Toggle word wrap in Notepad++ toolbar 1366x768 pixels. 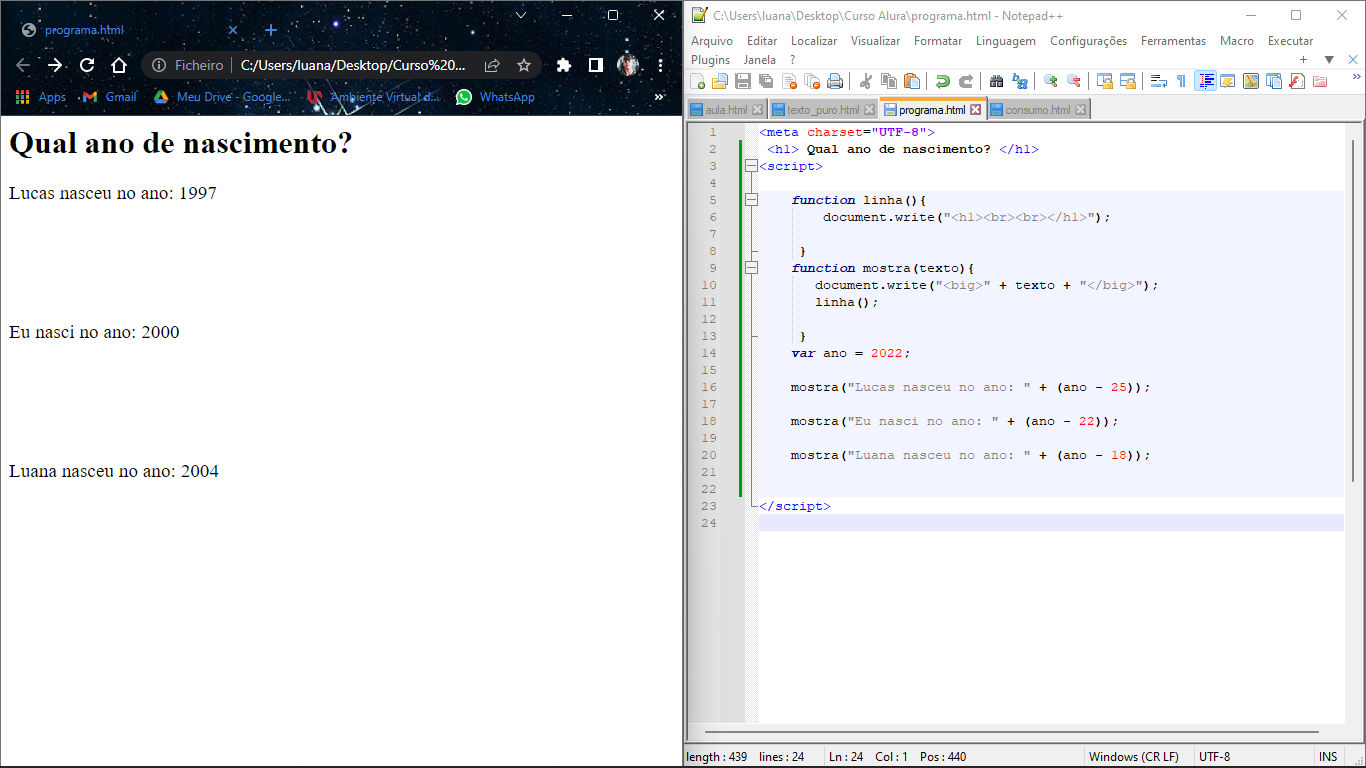point(1158,81)
